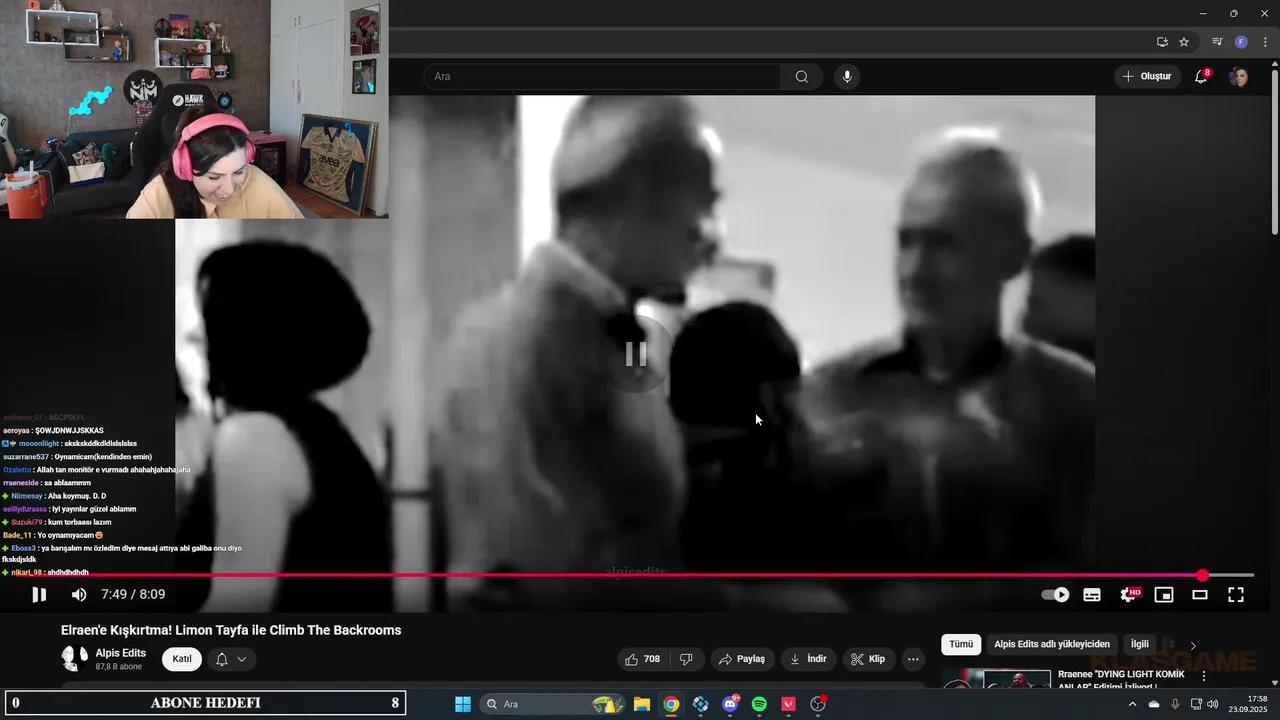The width and height of the screenshot is (1280, 720).
Task: Open options for Raenee recommended video
Action: click(x=1203, y=677)
